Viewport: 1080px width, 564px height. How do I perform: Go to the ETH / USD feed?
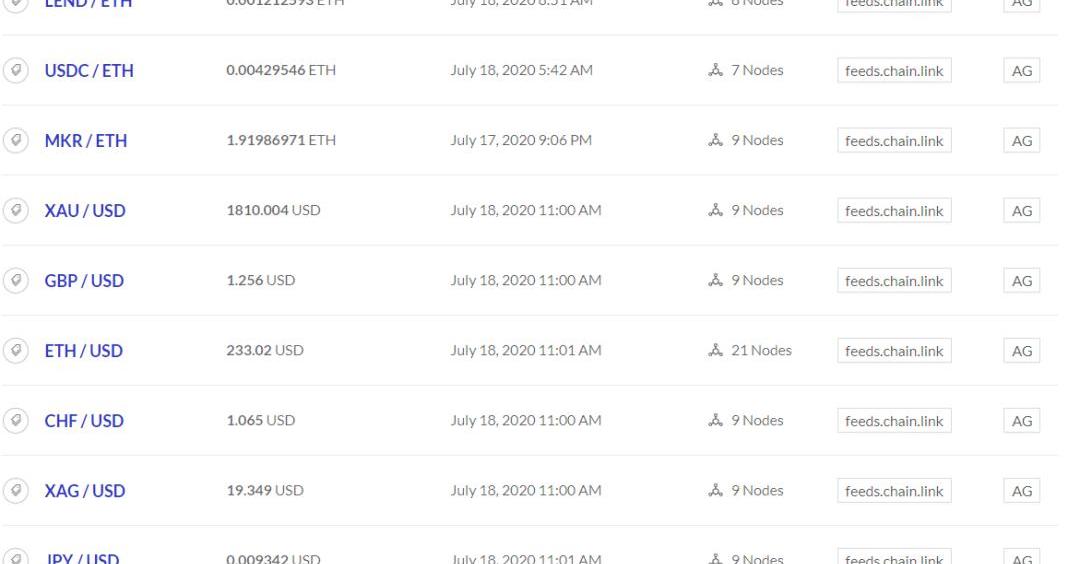pyautogui.click(x=84, y=350)
